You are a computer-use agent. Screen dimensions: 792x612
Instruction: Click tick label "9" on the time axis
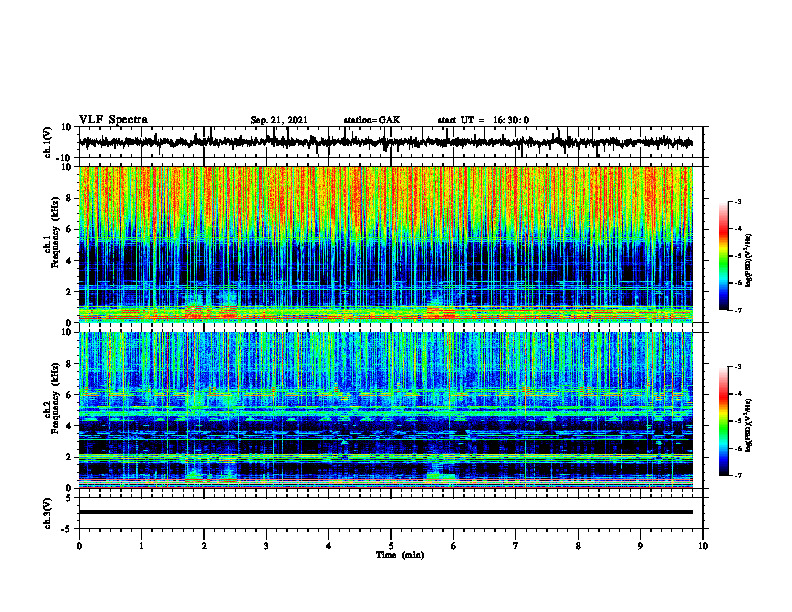(x=640, y=546)
